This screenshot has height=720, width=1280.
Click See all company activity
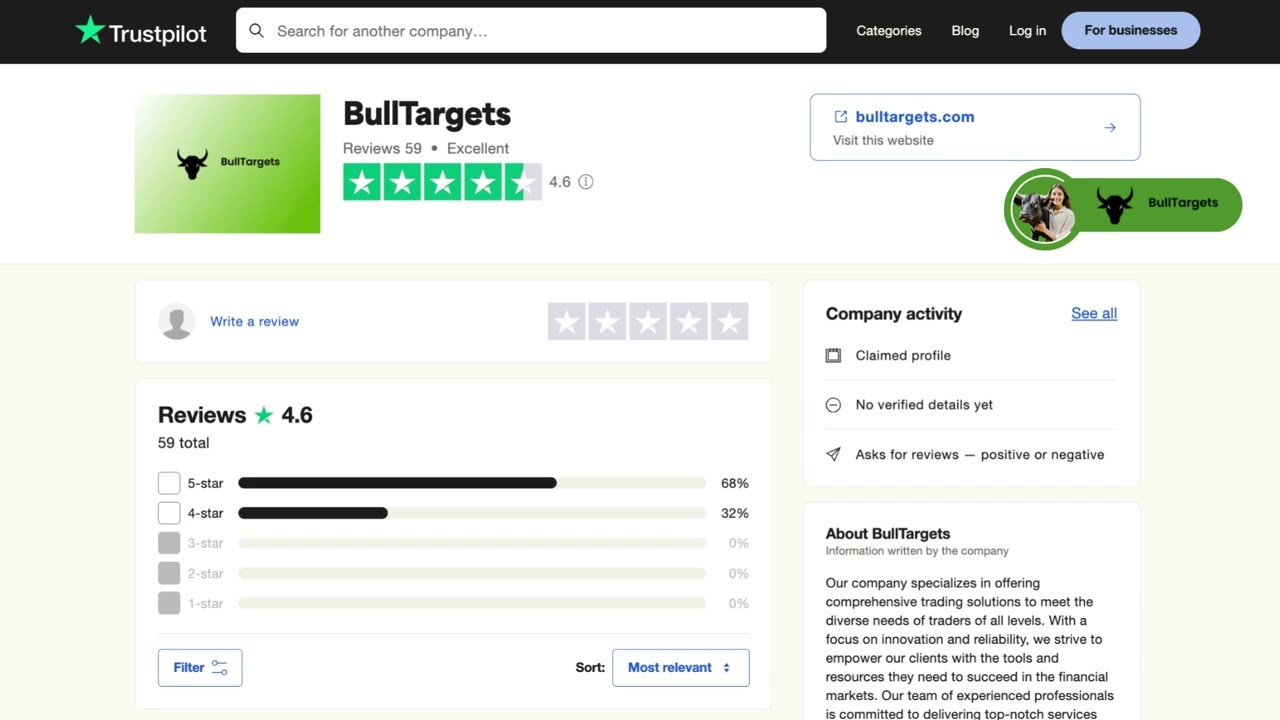coord(1094,313)
